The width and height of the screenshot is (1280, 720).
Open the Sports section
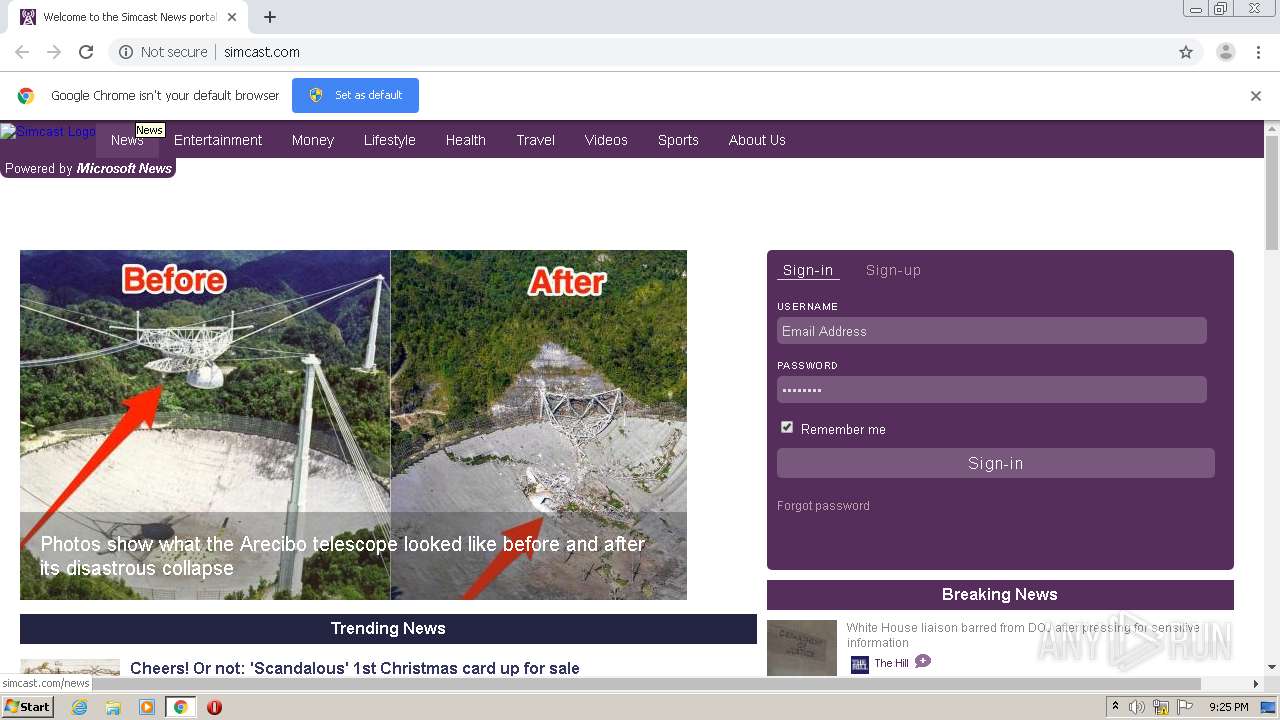[678, 140]
